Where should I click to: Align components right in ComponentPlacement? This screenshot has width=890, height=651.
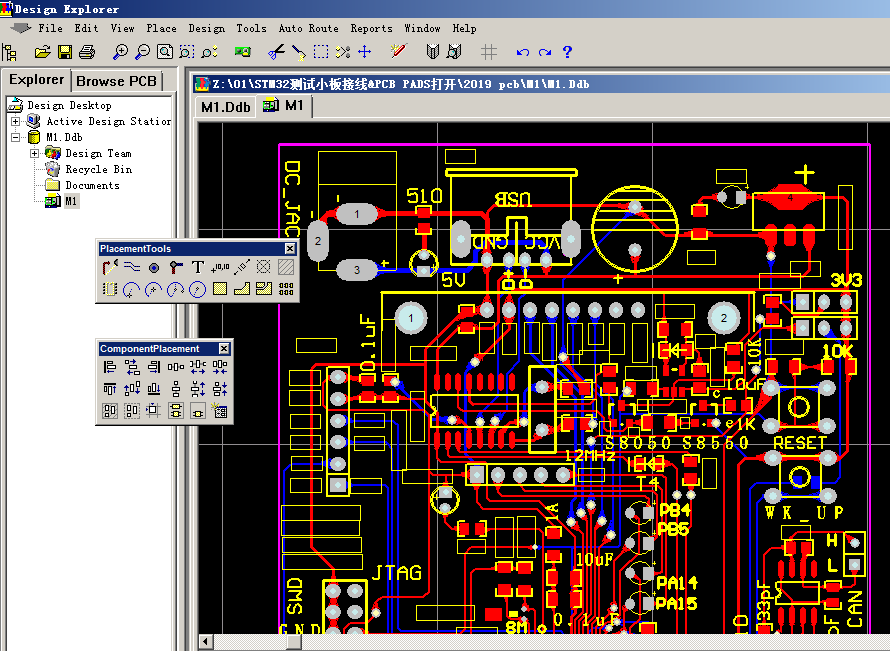[153, 367]
